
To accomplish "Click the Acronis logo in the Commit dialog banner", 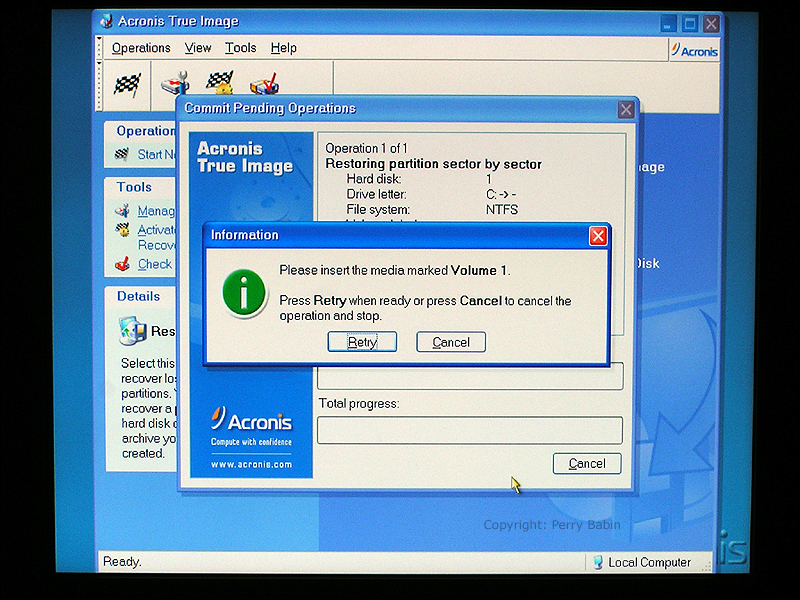I will pos(251,420).
